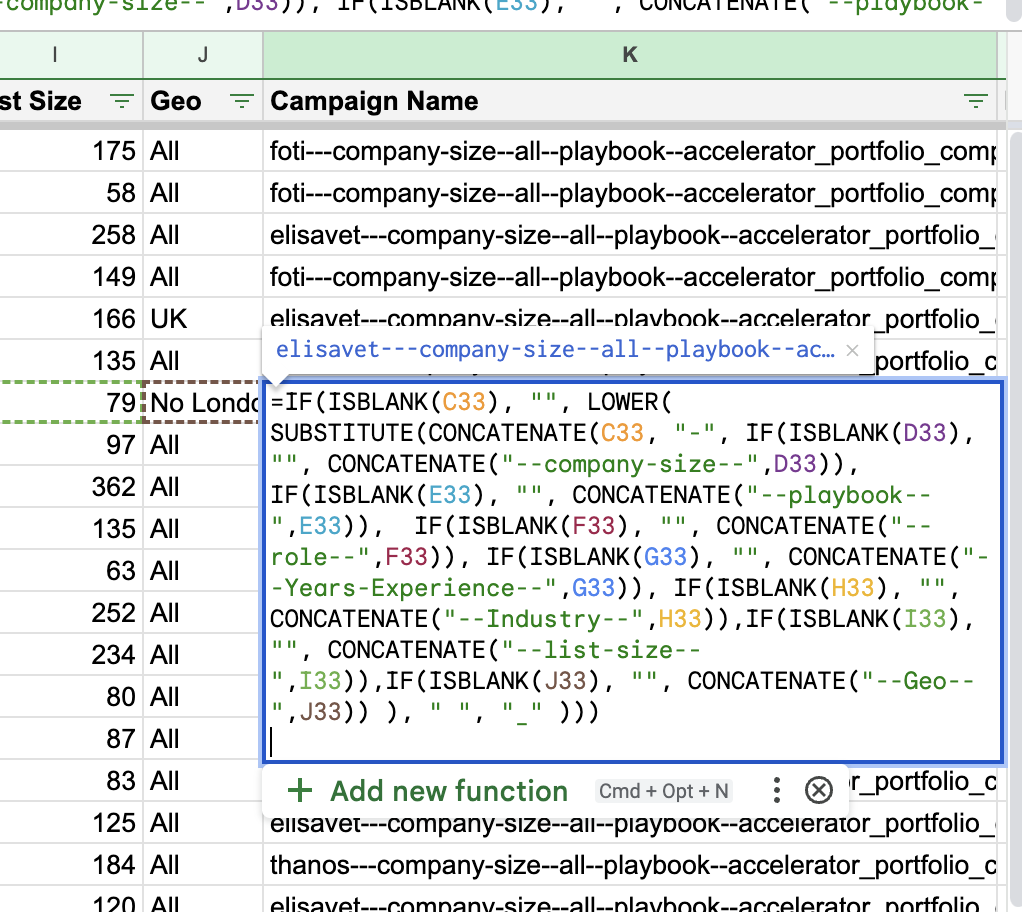Select the 'All' Geo cell beside 87
The width and height of the screenshot is (1022, 912).
coord(203,739)
